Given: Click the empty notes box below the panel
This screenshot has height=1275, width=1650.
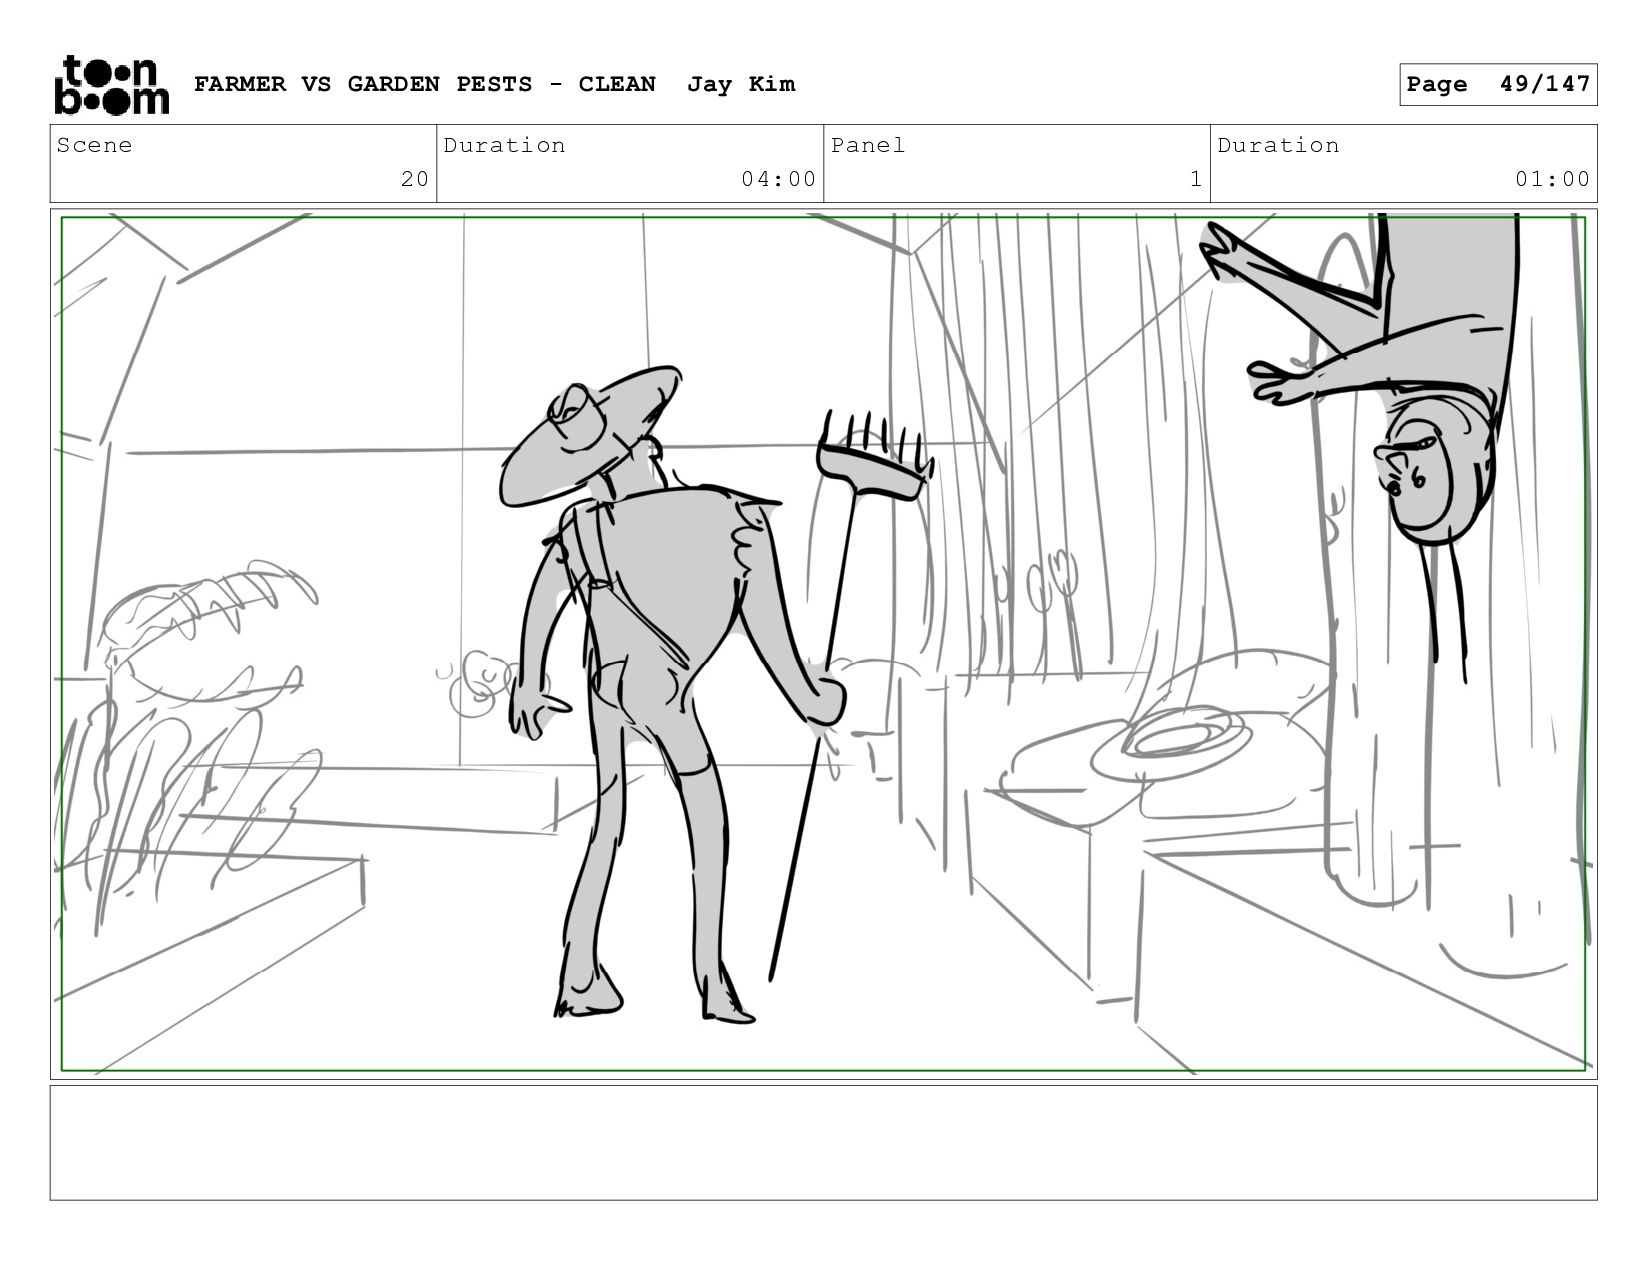Looking at the screenshot, I should (824, 1143).
